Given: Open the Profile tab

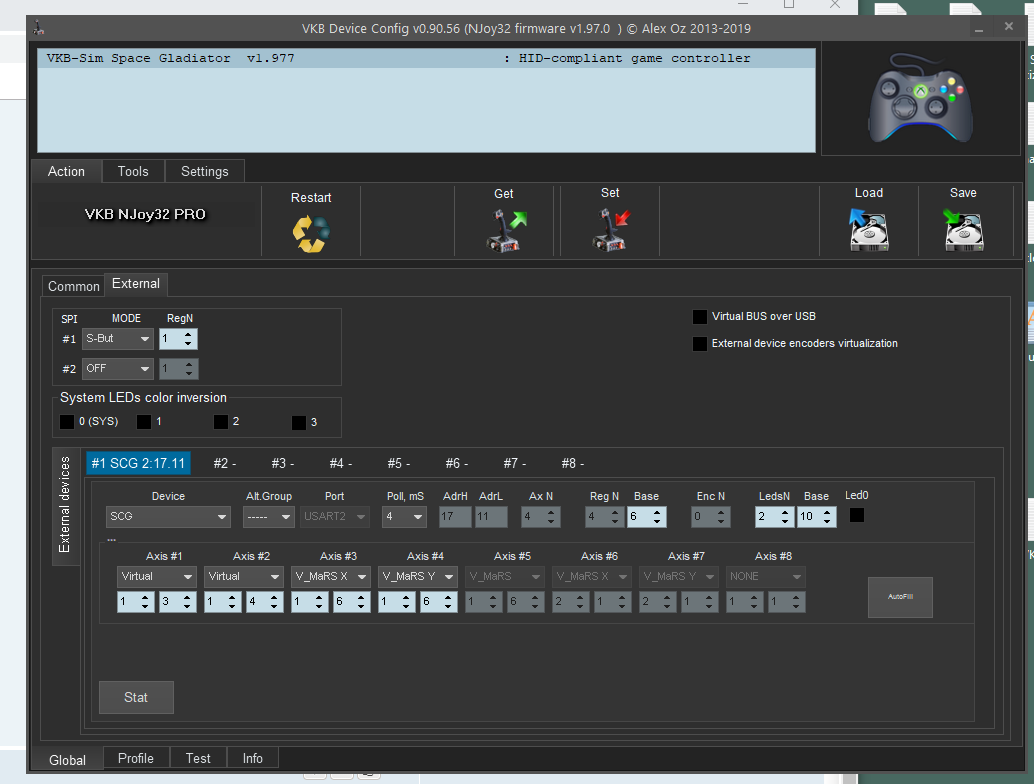Looking at the screenshot, I should [136, 758].
